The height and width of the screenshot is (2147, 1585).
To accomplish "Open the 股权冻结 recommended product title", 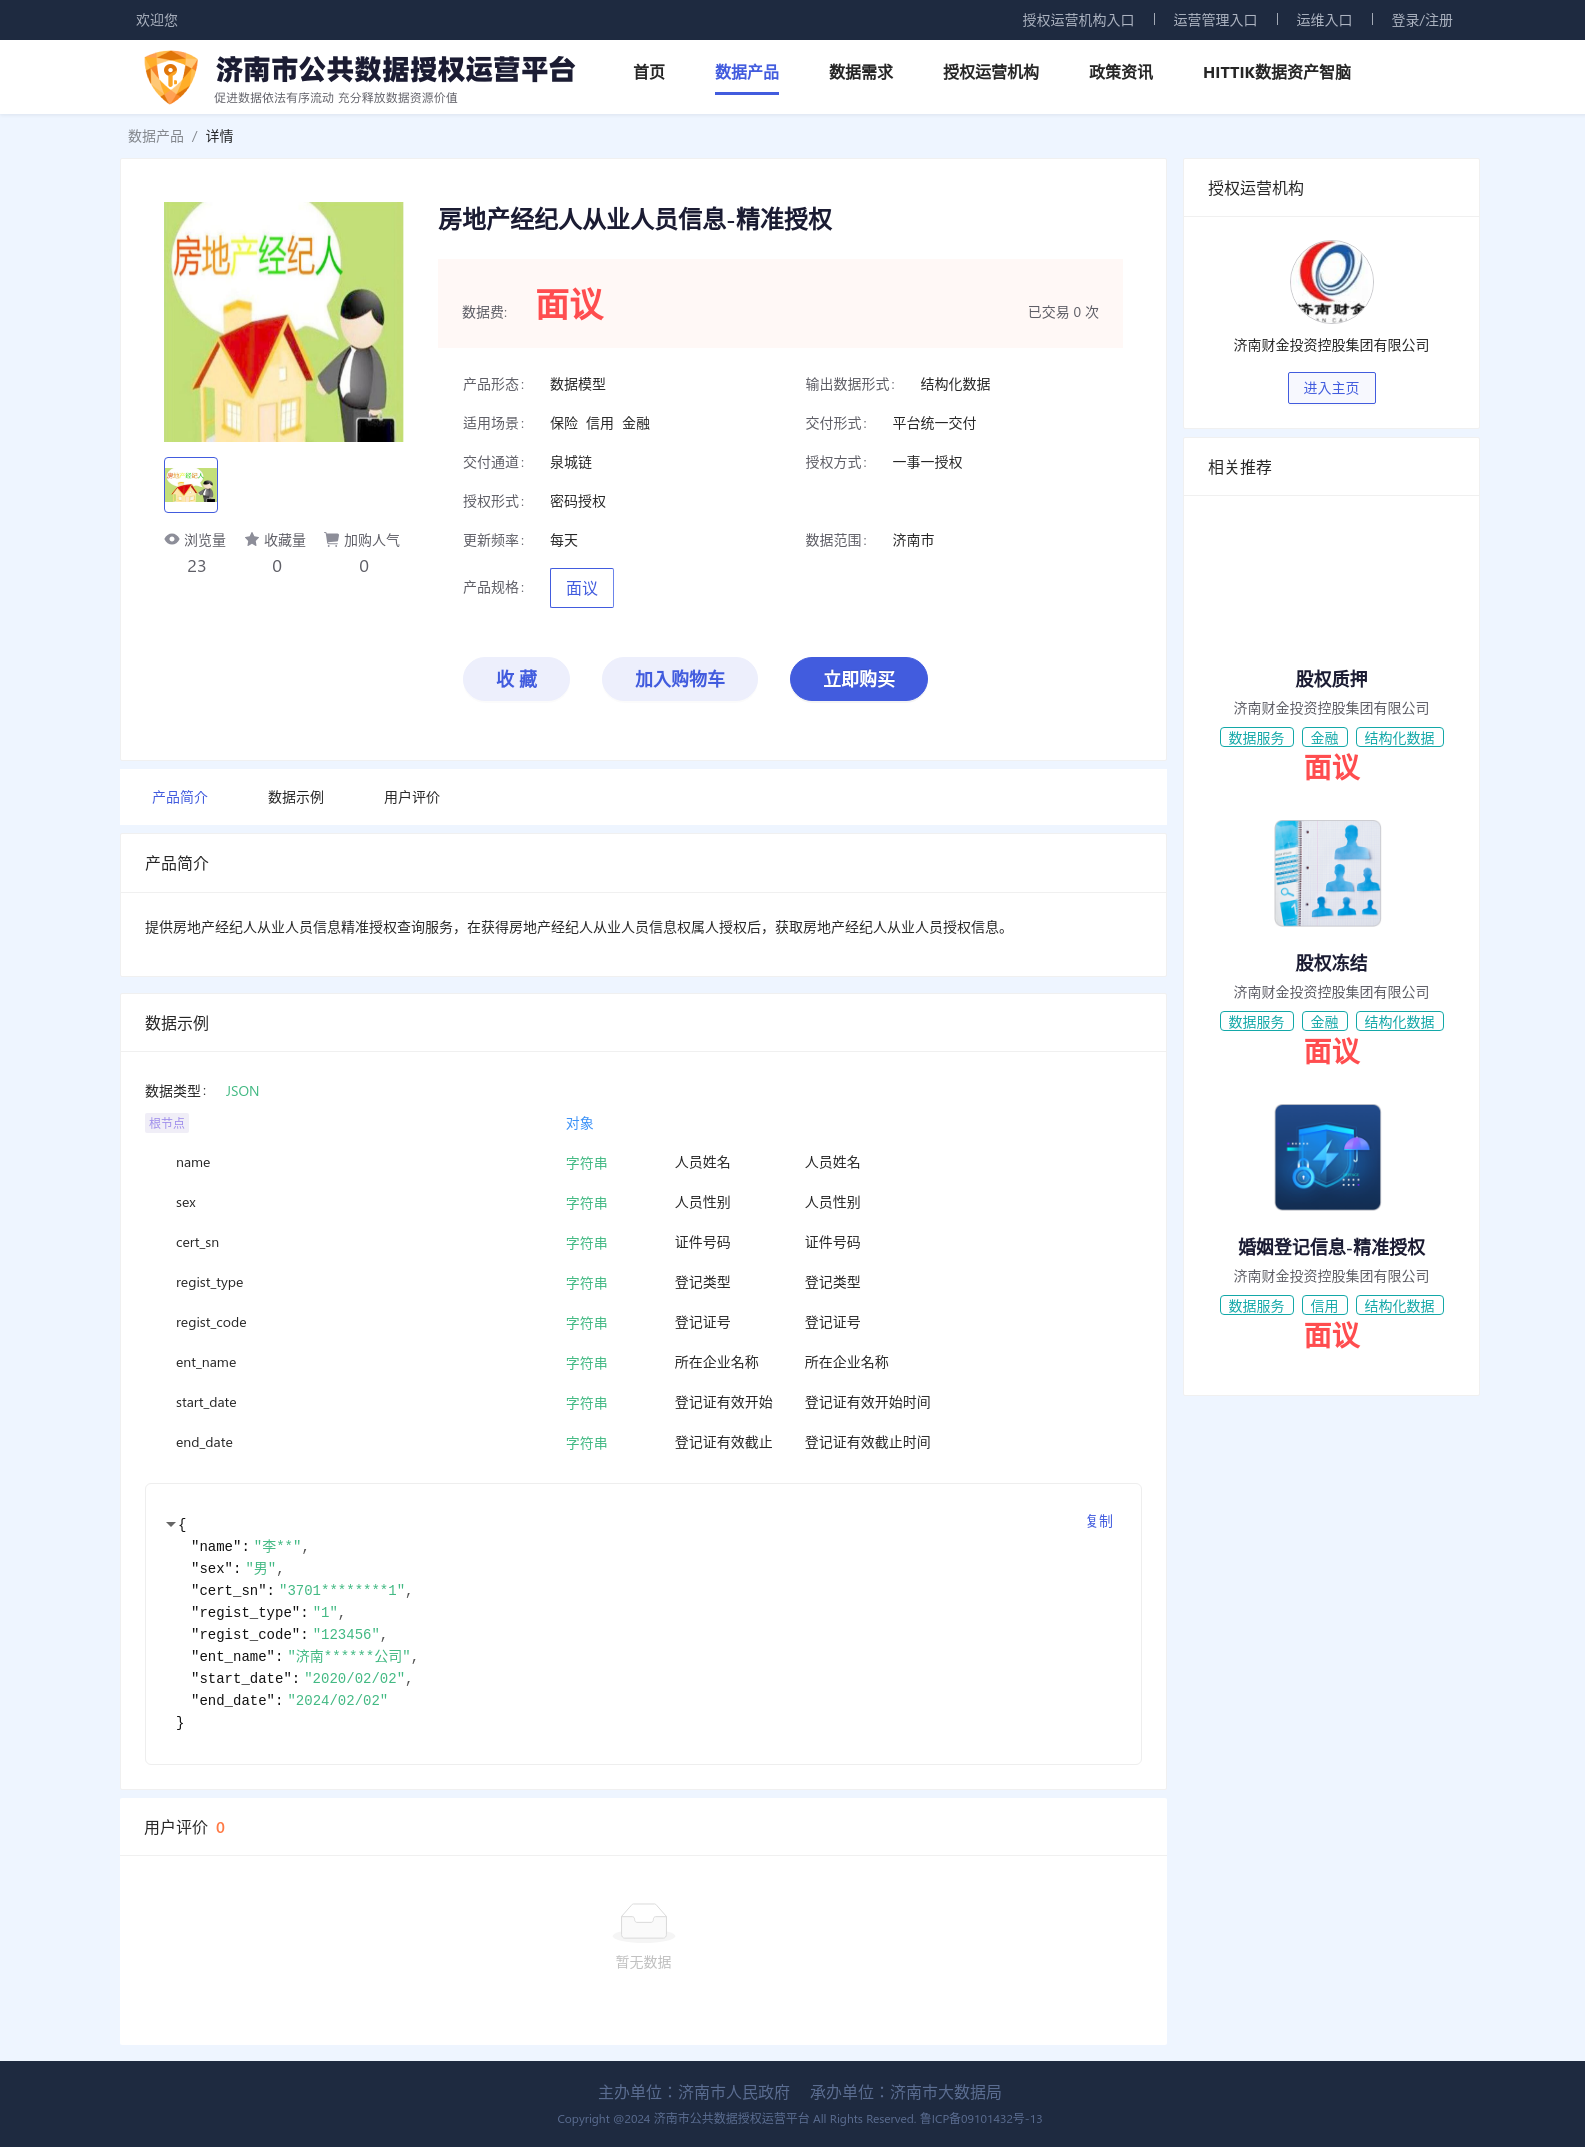I will (1331, 963).
